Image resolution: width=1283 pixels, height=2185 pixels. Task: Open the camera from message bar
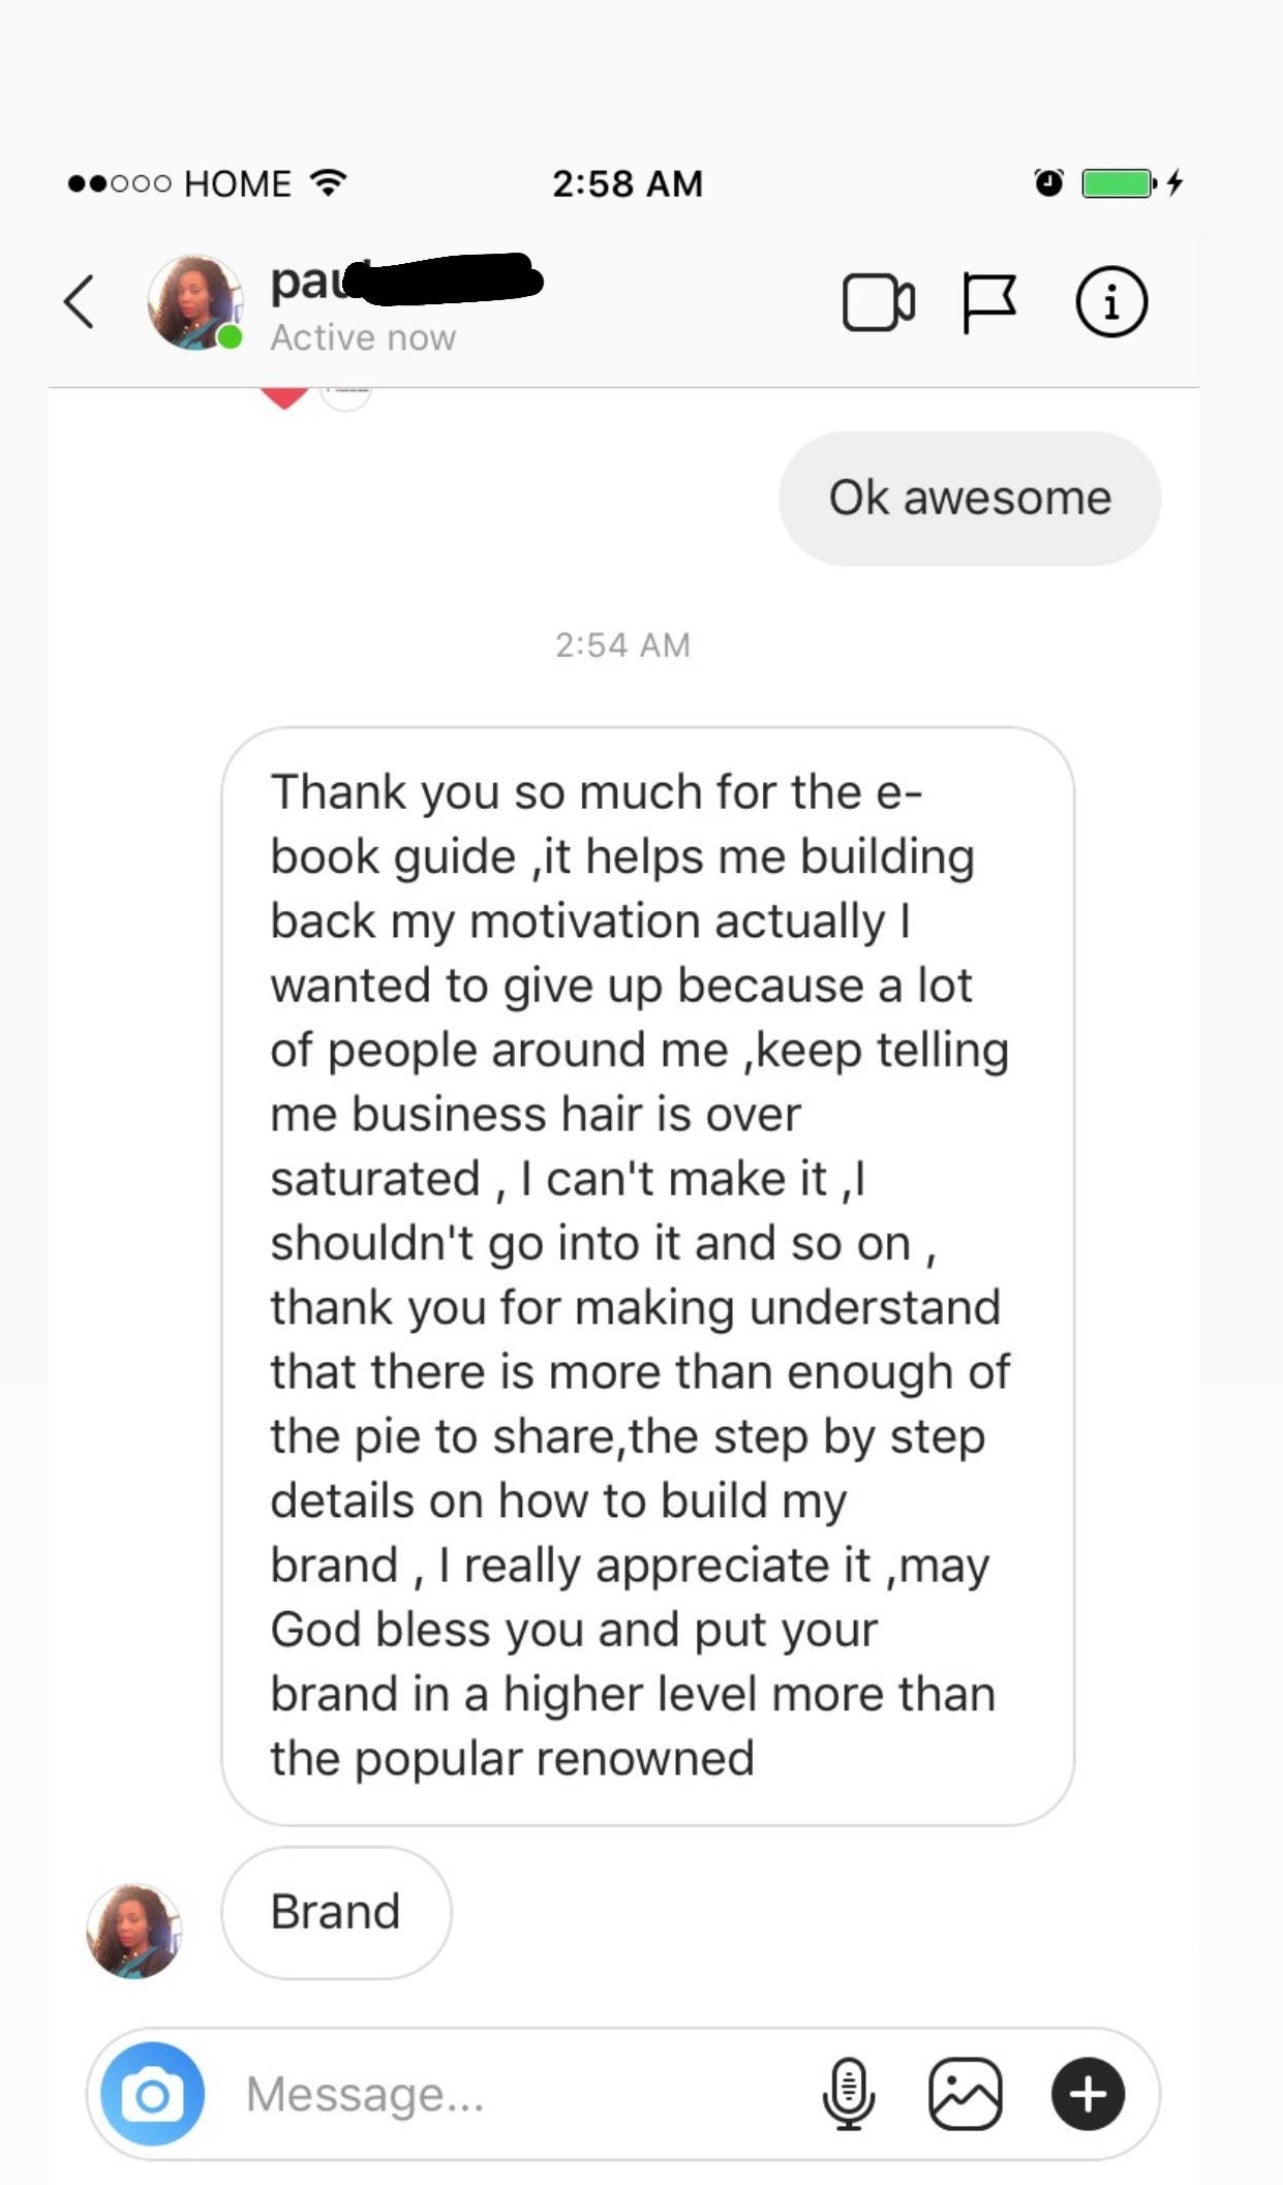click(152, 2093)
